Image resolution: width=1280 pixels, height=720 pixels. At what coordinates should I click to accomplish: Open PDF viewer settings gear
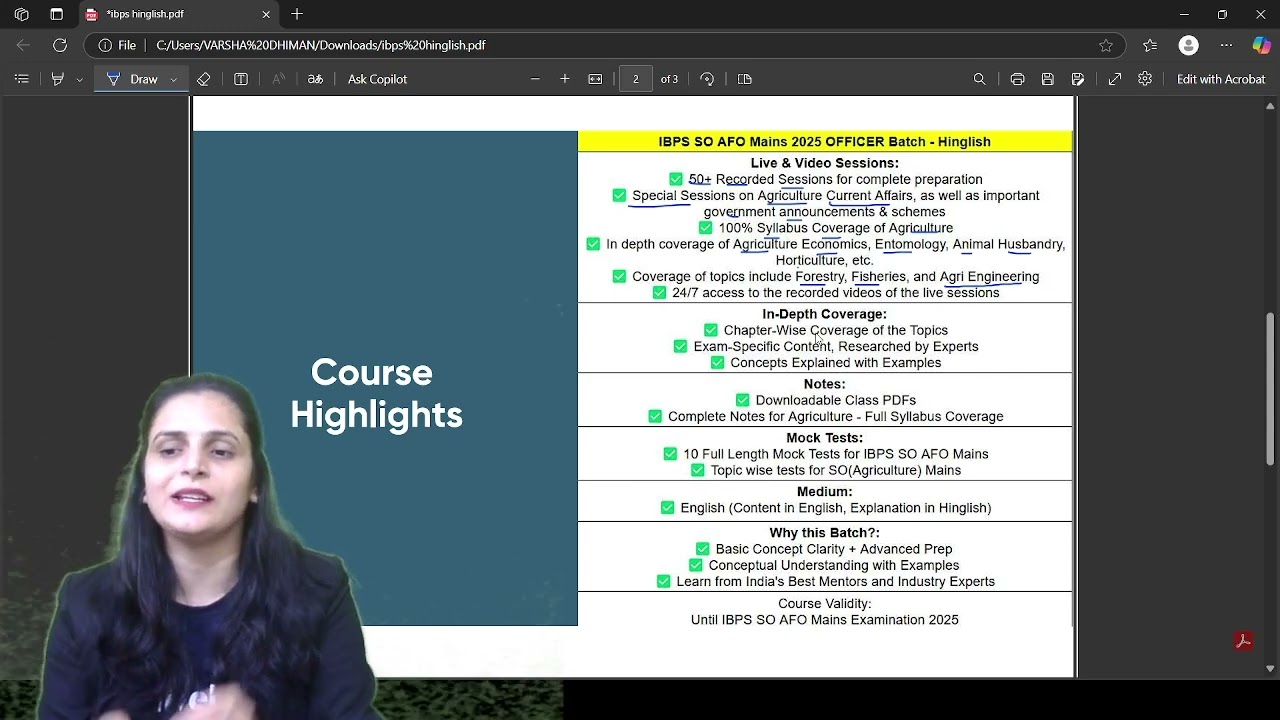click(x=1145, y=79)
